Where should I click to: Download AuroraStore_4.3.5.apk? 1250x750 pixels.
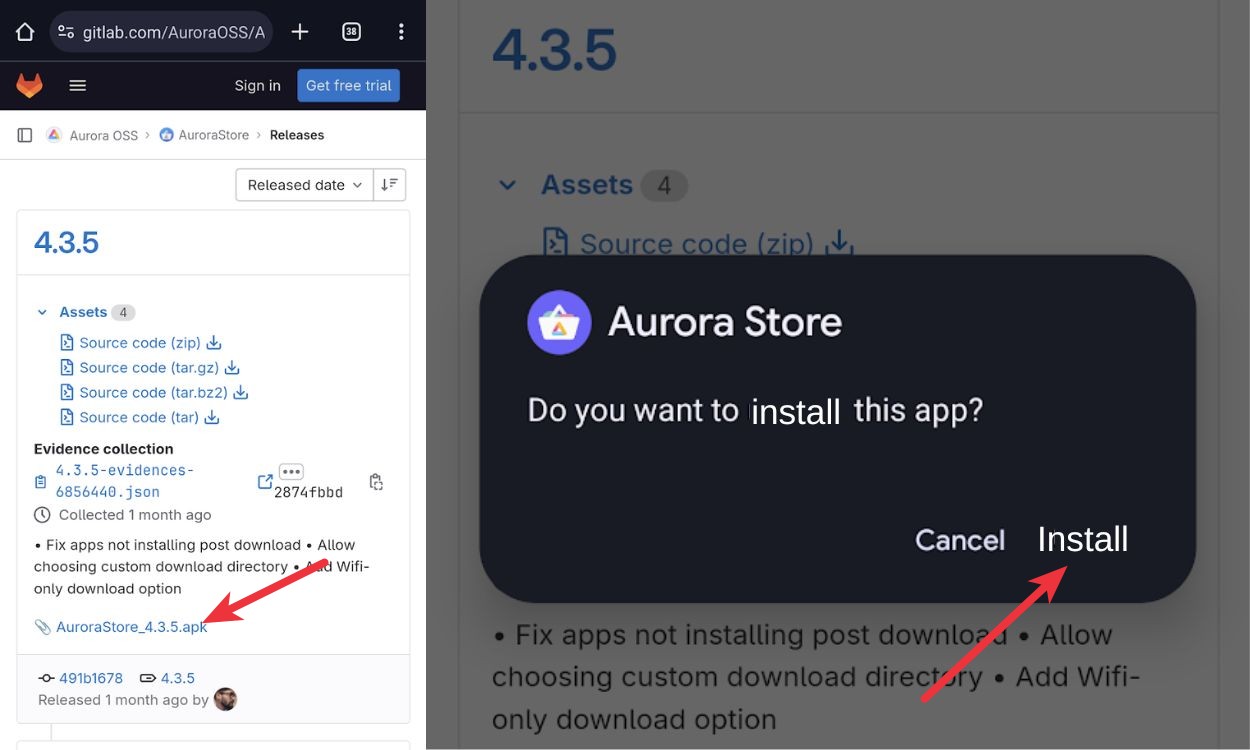tap(130, 627)
